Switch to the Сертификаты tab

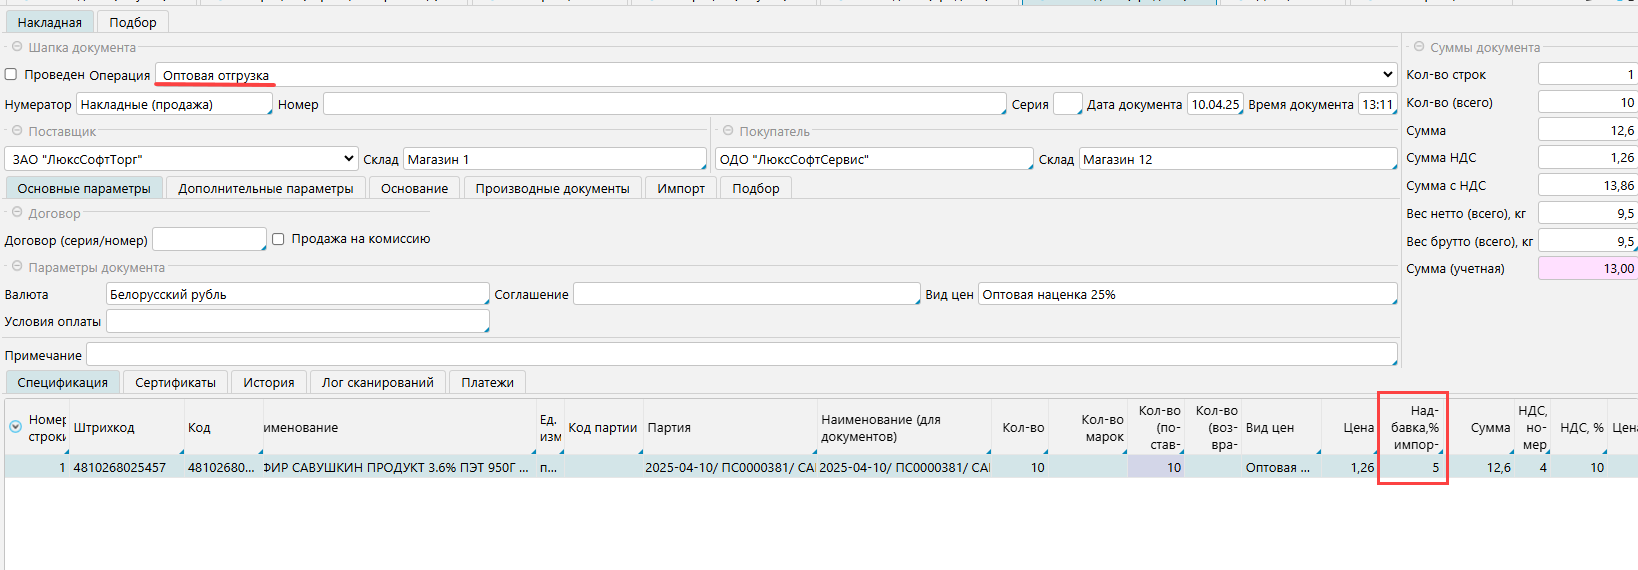(175, 382)
